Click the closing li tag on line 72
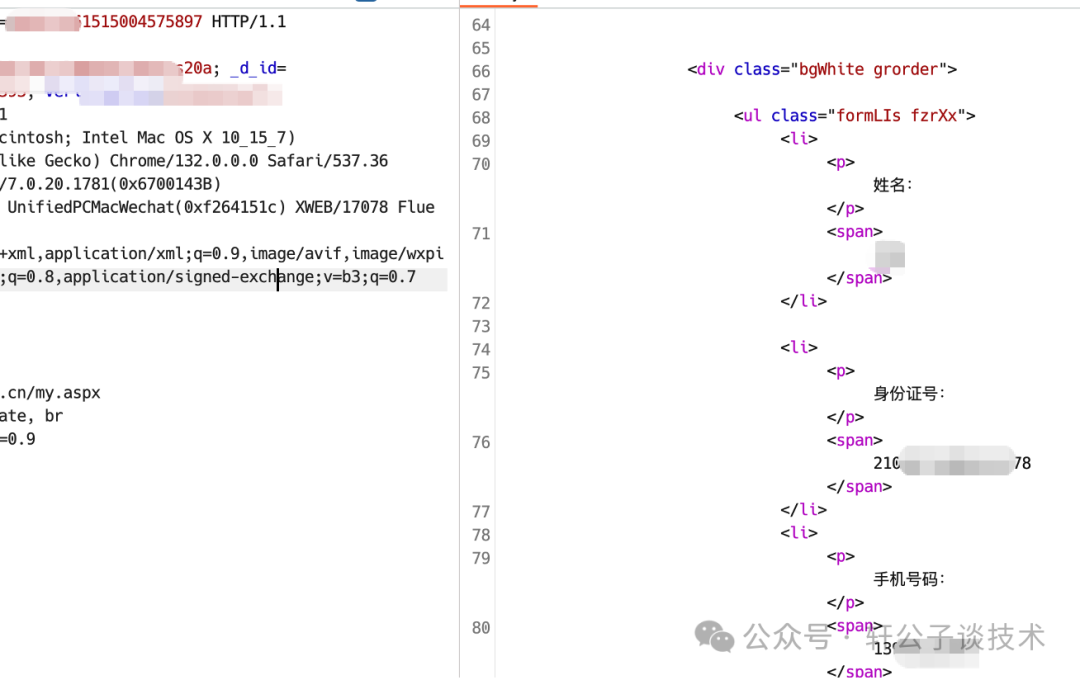1080x680 pixels. coord(803,301)
